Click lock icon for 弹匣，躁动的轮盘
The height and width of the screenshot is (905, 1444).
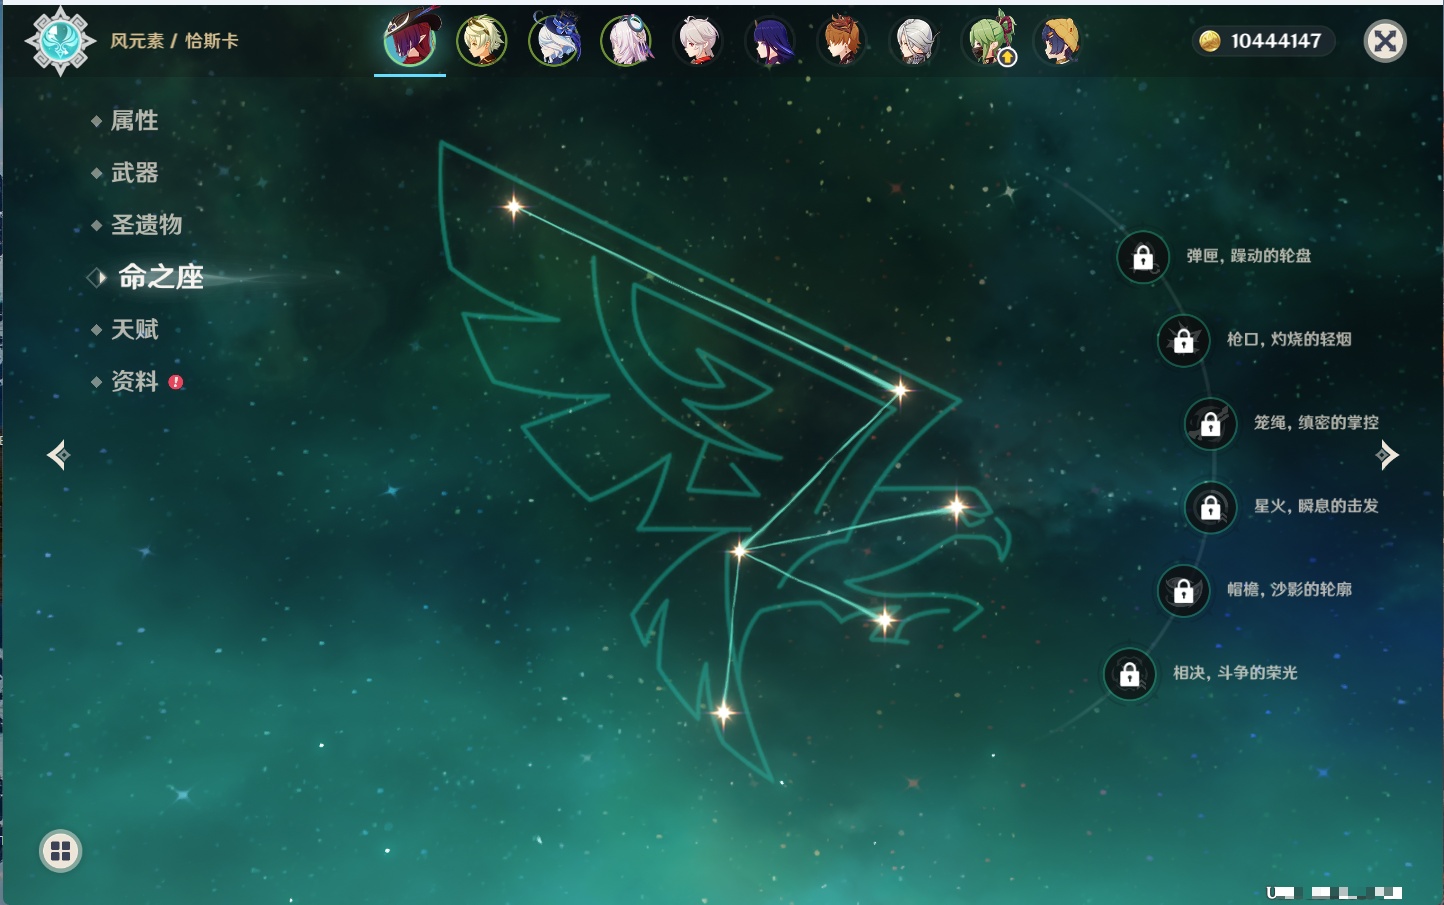pyautogui.click(x=1143, y=257)
